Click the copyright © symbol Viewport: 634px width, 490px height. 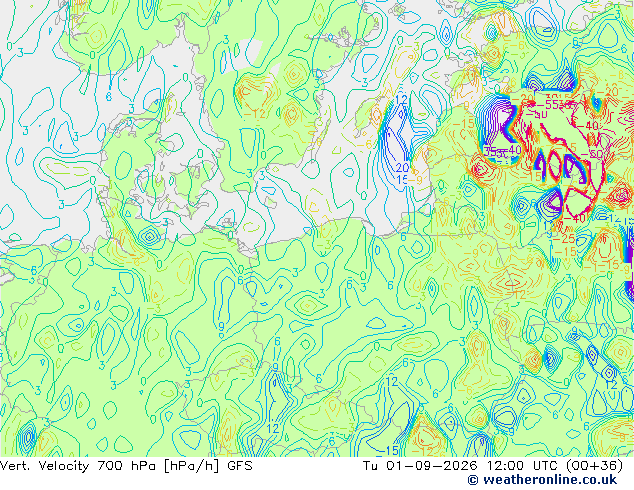pos(473,480)
